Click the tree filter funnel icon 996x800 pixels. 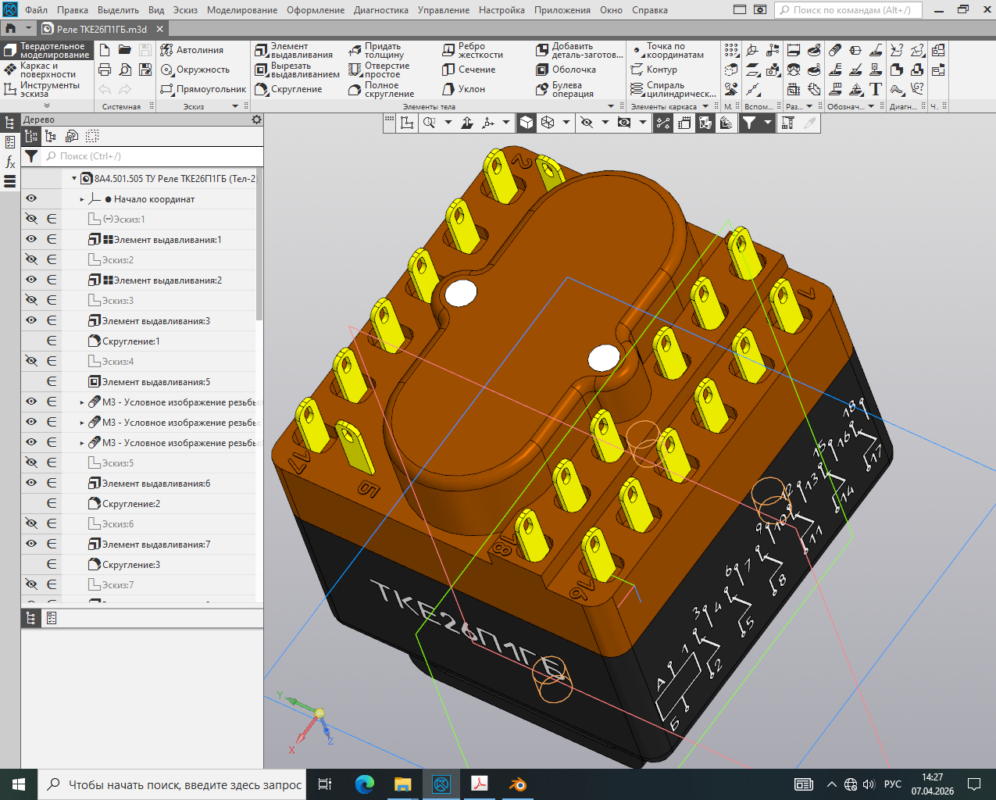pyautogui.click(x=31, y=156)
